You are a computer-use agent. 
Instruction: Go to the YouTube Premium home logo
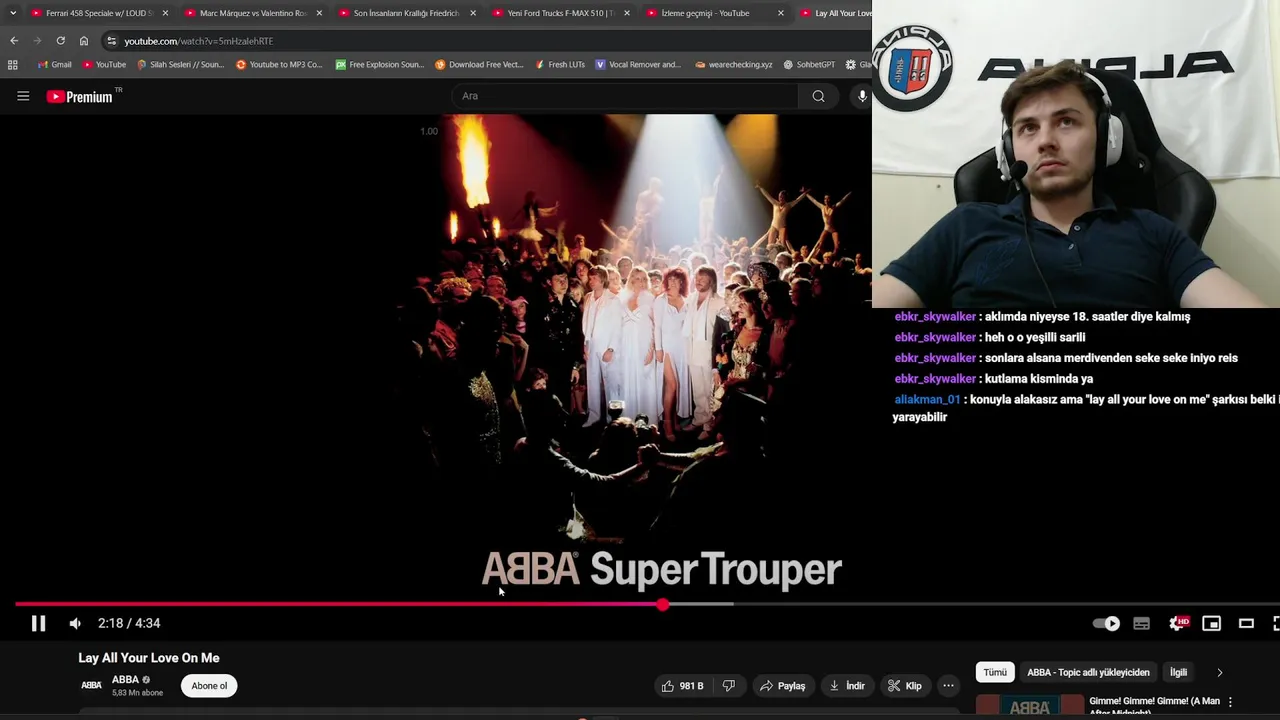80,97
